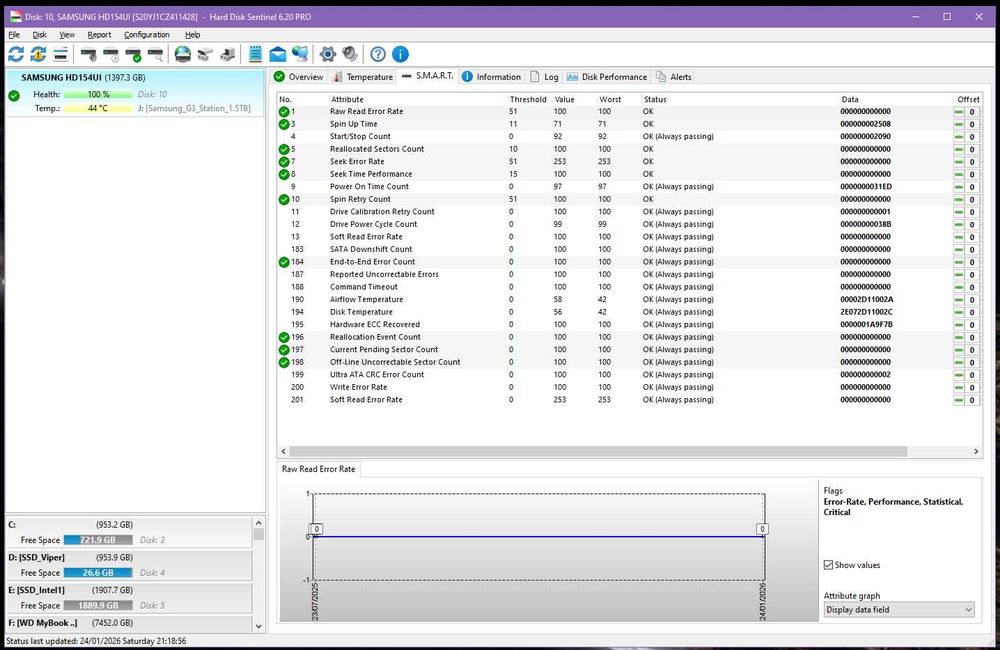Screen dimensions: 1000x650
Task: Switch to the Overview tab
Action: click(x=298, y=77)
